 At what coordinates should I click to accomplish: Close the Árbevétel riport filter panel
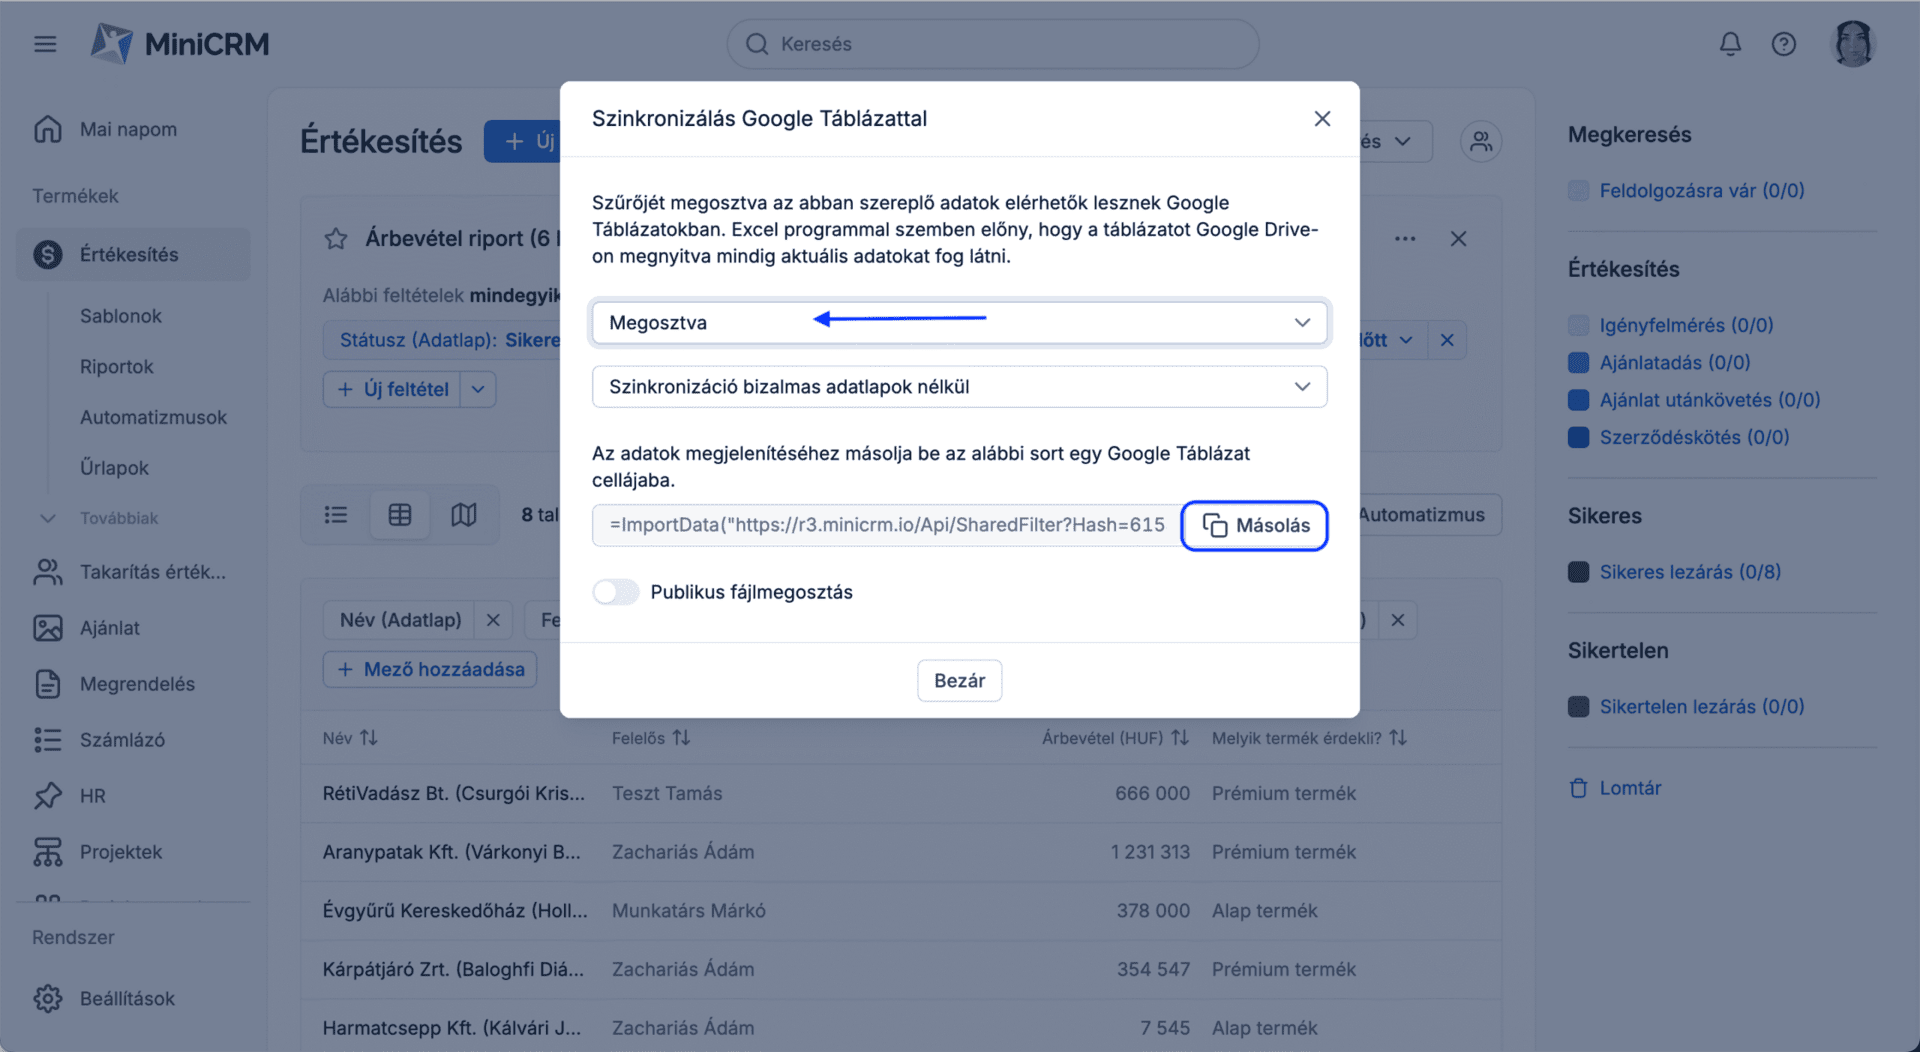[x=1458, y=239]
